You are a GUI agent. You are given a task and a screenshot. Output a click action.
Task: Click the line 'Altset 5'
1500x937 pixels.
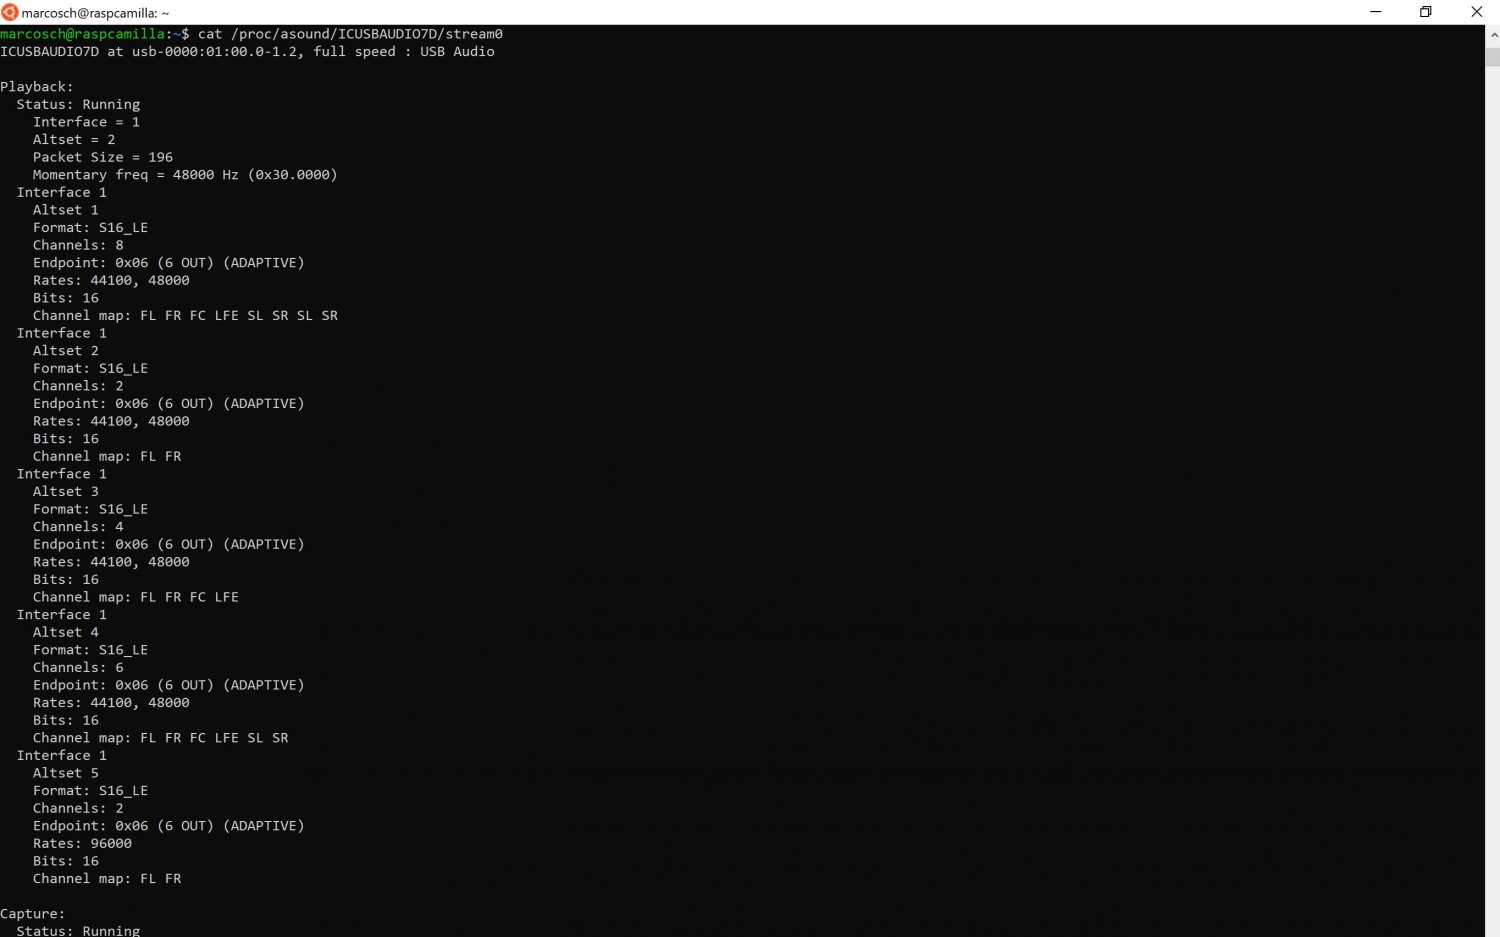pyautogui.click(x=66, y=773)
